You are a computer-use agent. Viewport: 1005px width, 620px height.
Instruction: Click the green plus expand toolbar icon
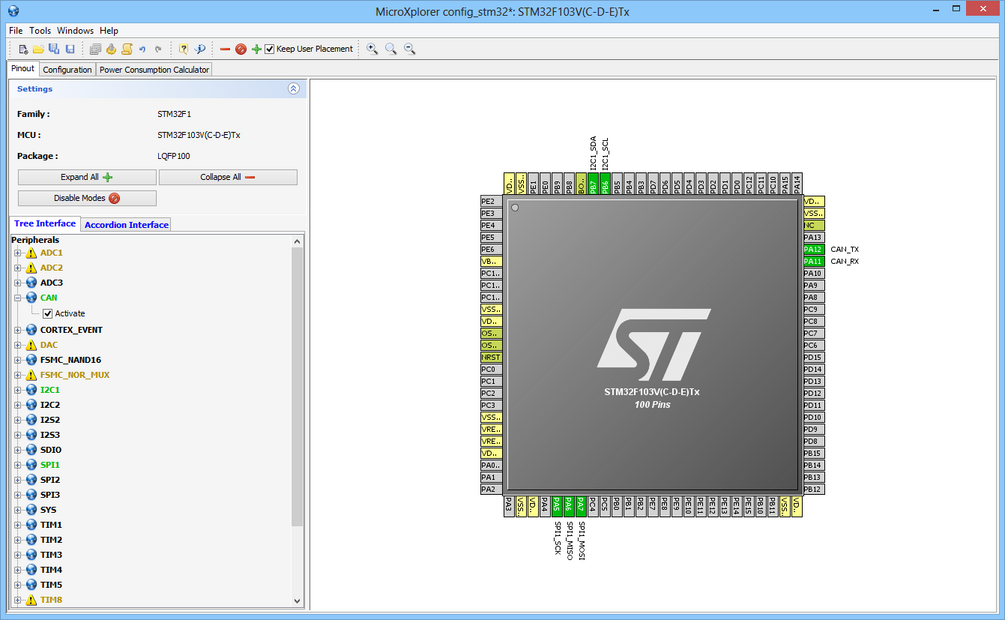[x=256, y=49]
